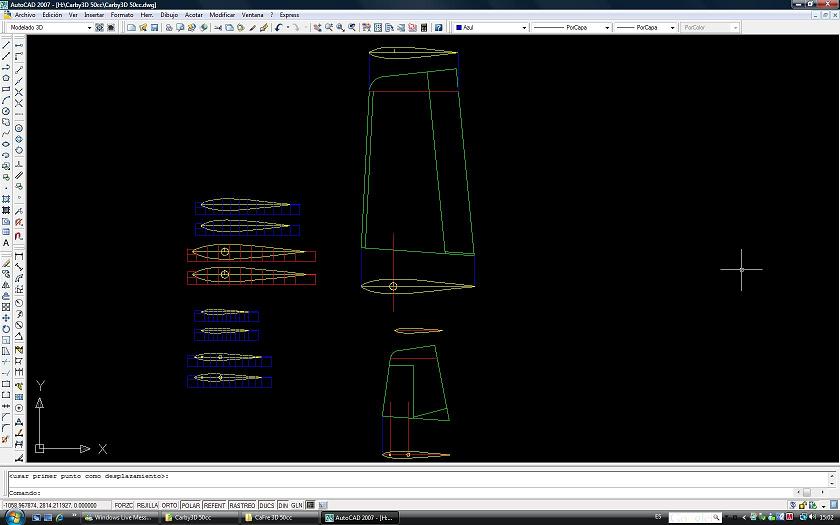840x525 pixels.
Task: Toggle POLAR tracking in status bar
Action: [x=190, y=505]
